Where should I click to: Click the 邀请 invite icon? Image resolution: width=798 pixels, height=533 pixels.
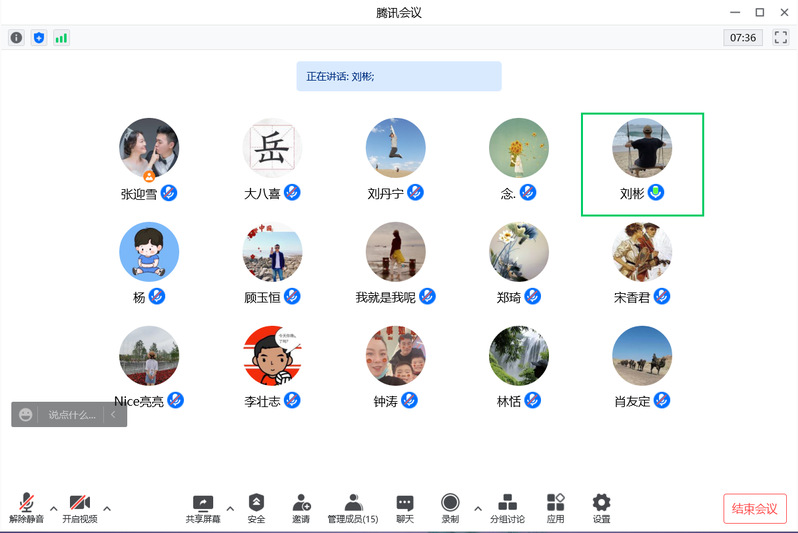[301, 507]
